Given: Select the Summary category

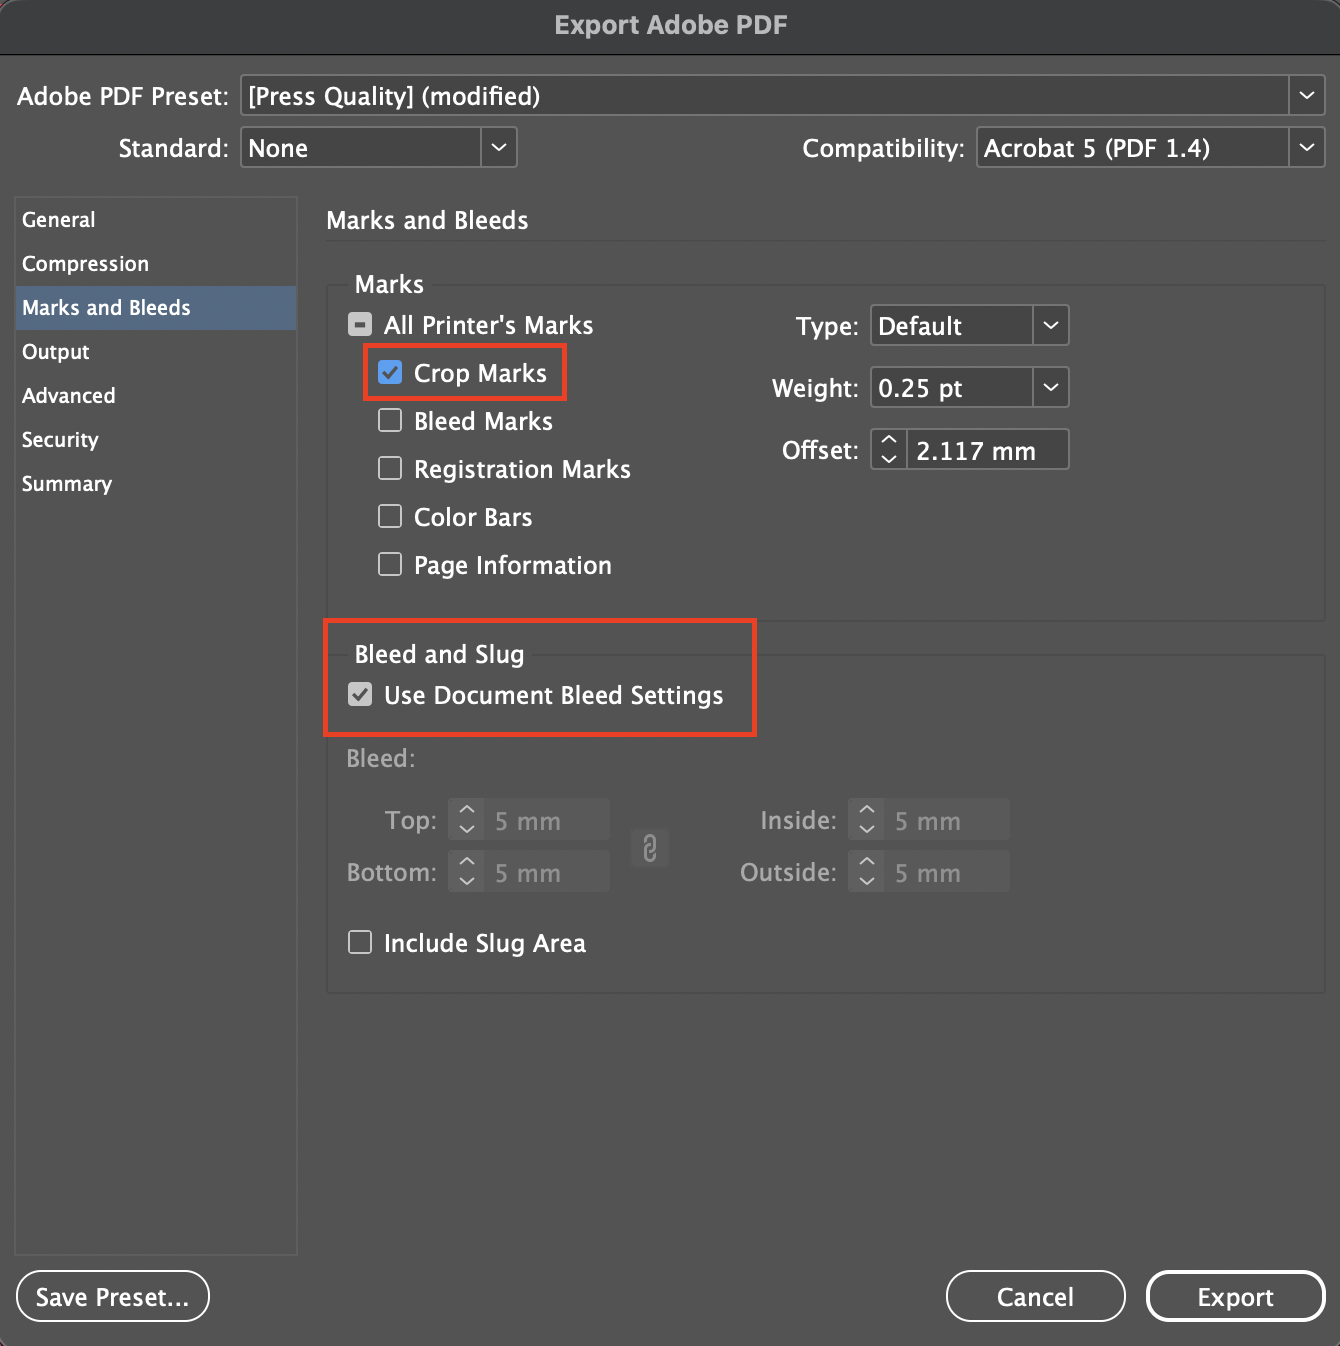Looking at the screenshot, I should 156,484.
